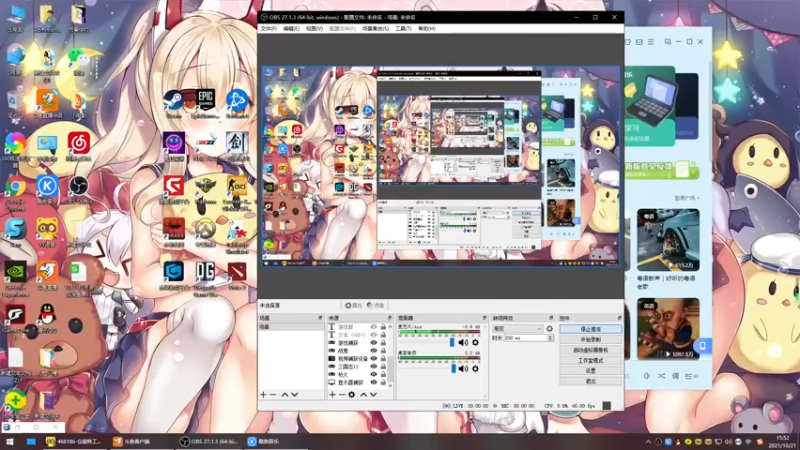Toggle lock on 显示器捕获 source
The width and height of the screenshot is (800, 450).
(383, 382)
